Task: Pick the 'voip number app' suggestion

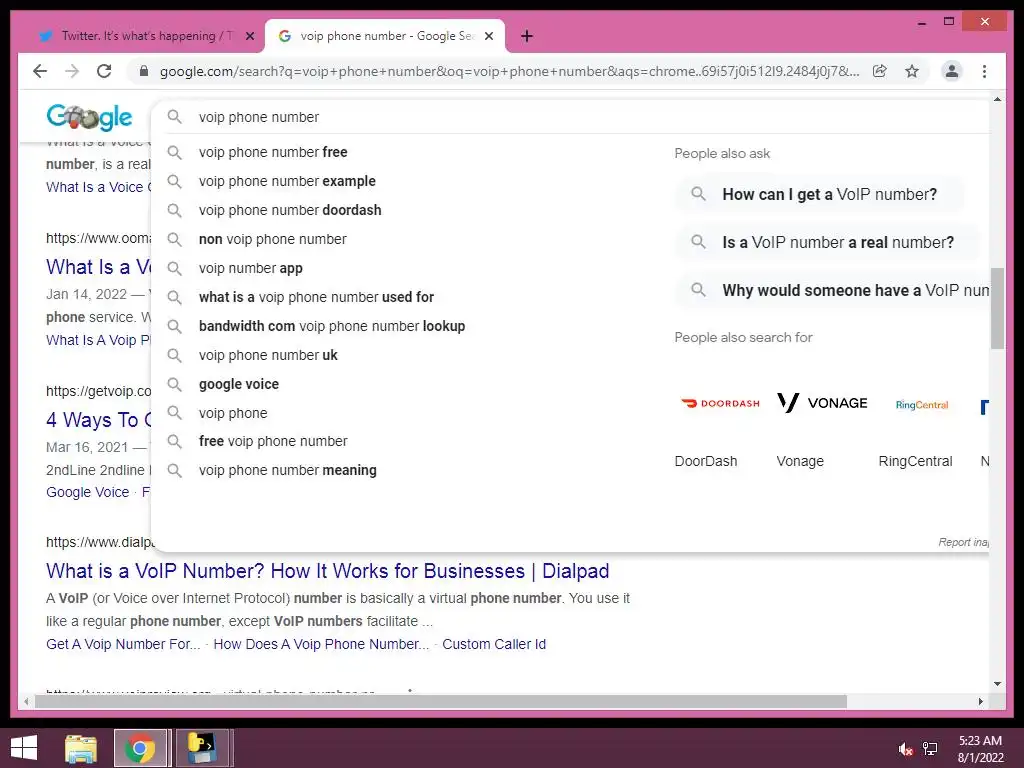Action: coord(251,268)
